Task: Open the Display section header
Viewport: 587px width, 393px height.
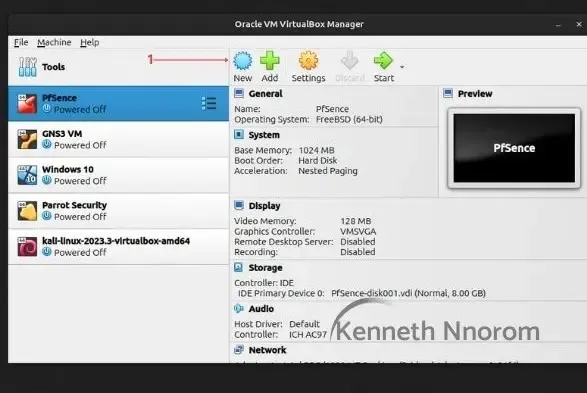Action: [x=264, y=206]
